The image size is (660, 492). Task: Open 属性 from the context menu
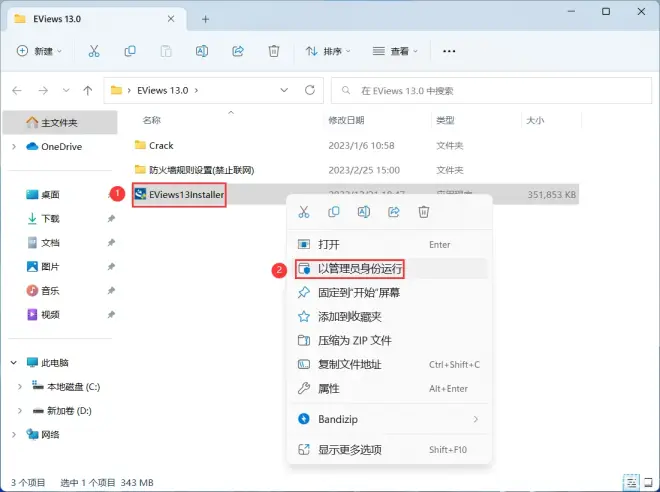(389, 388)
